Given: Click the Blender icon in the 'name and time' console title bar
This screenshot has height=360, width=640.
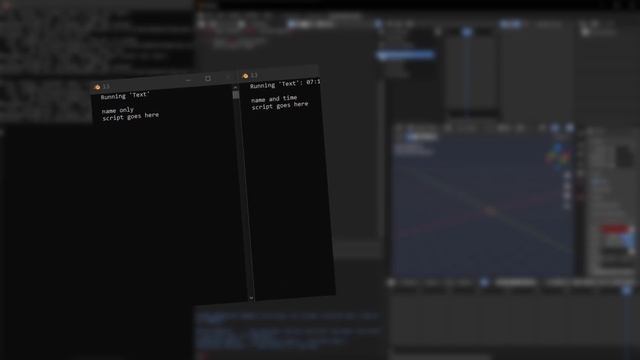Looking at the screenshot, I should (245, 76).
